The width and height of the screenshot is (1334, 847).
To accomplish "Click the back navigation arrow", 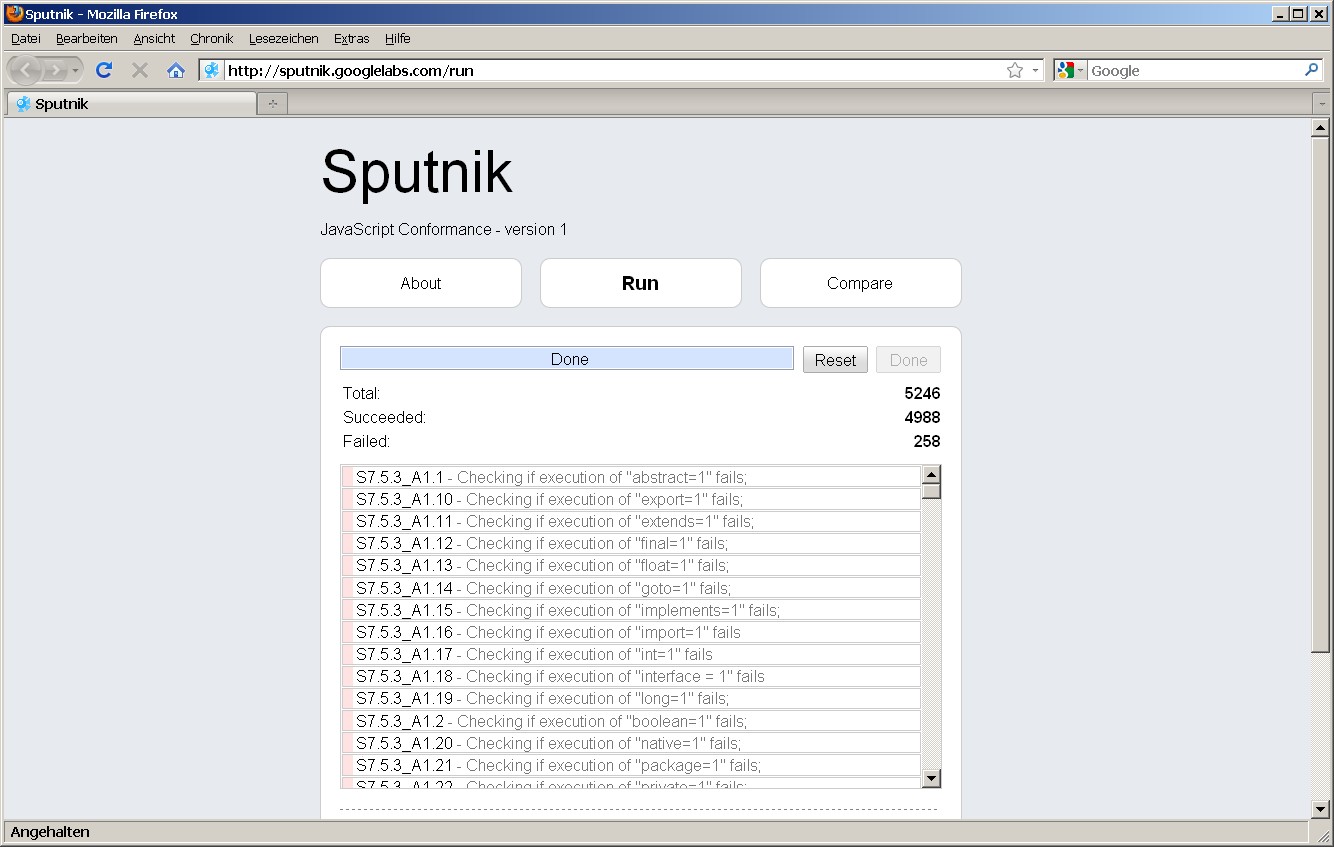I will click(x=24, y=70).
